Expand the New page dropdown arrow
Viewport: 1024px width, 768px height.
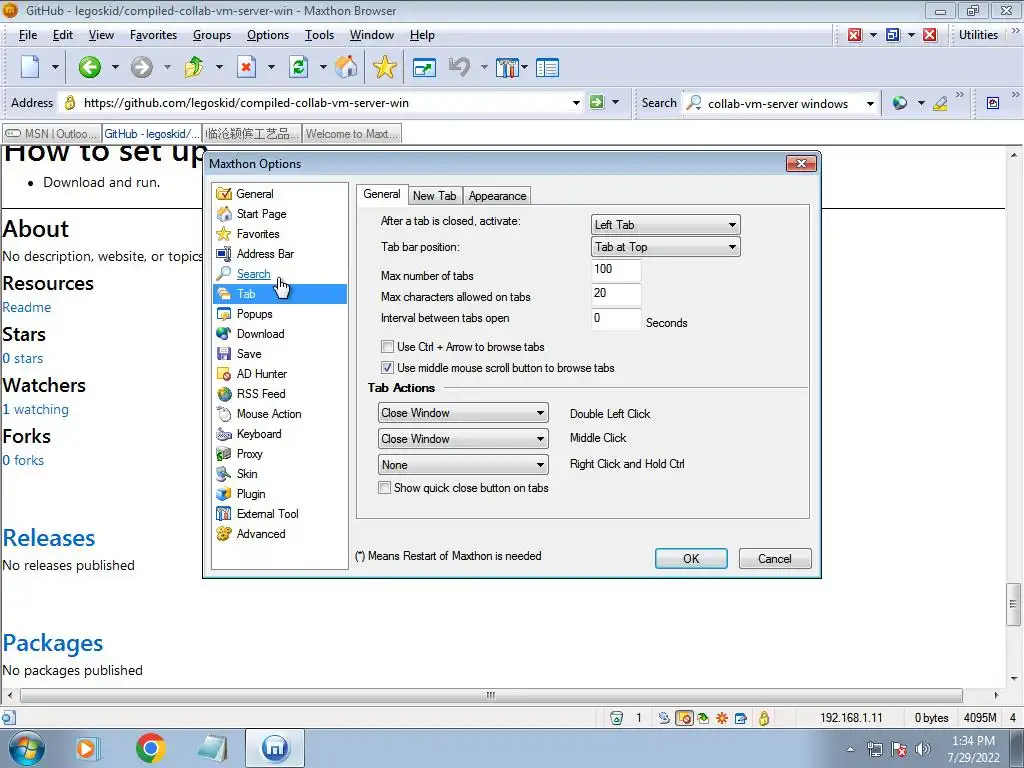tap(55, 67)
